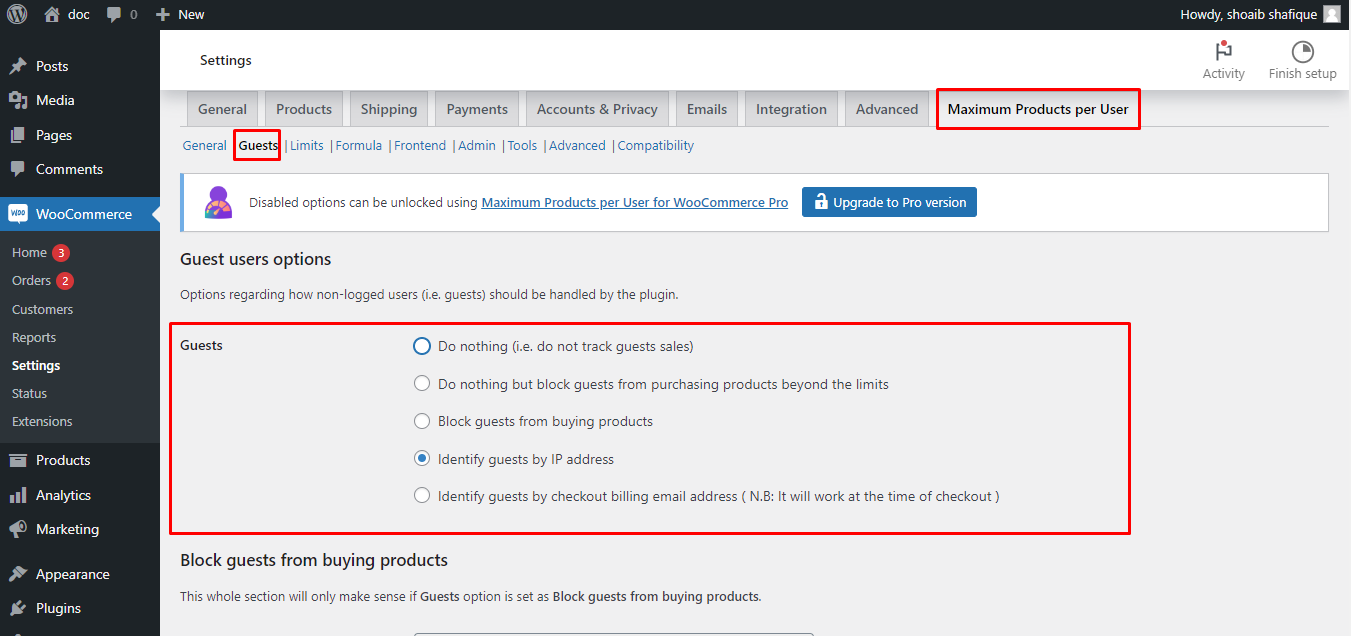The image size is (1351, 636).
Task: Open WooCommerce Orders submenu
Action: click(31, 280)
